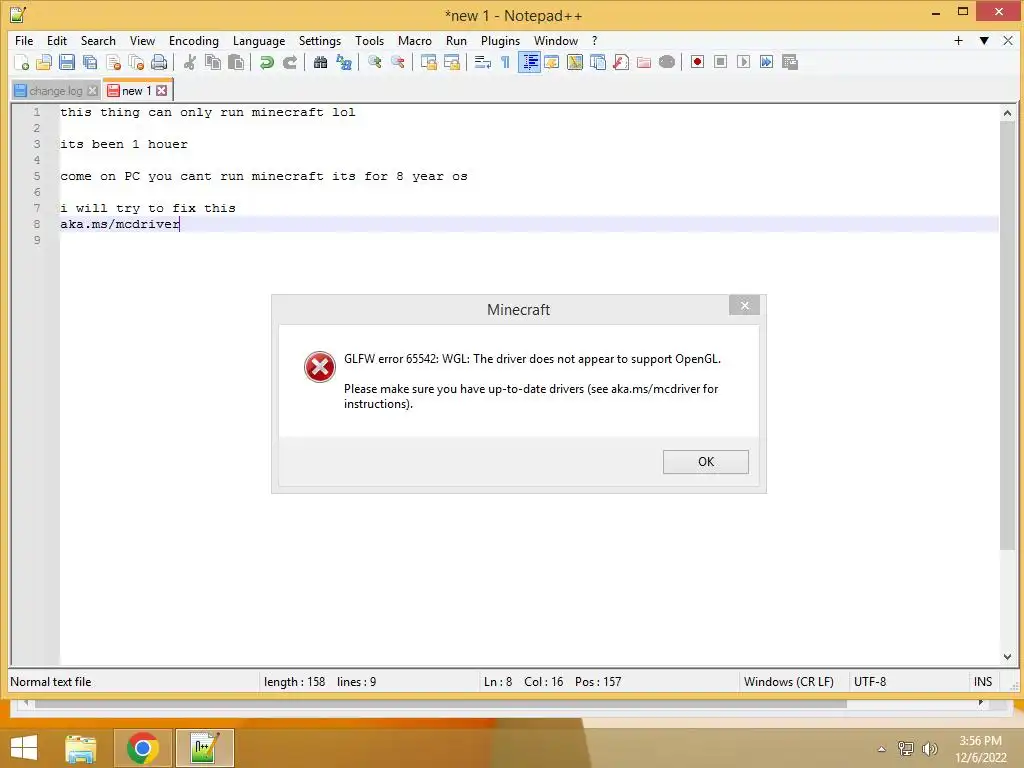This screenshot has width=1024, height=768.
Task: Click the Zoom In magnifier icon
Action: coord(374,62)
